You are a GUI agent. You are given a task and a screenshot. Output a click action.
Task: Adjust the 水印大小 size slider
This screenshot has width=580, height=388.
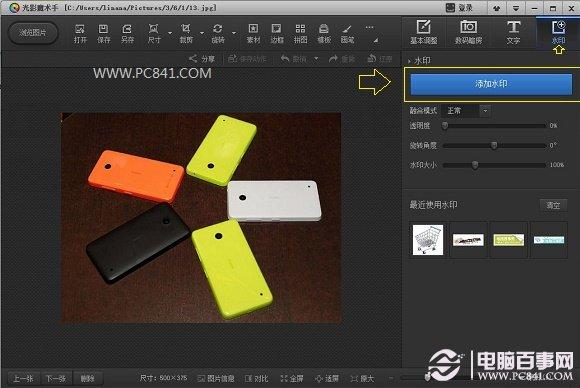click(494, 165)
